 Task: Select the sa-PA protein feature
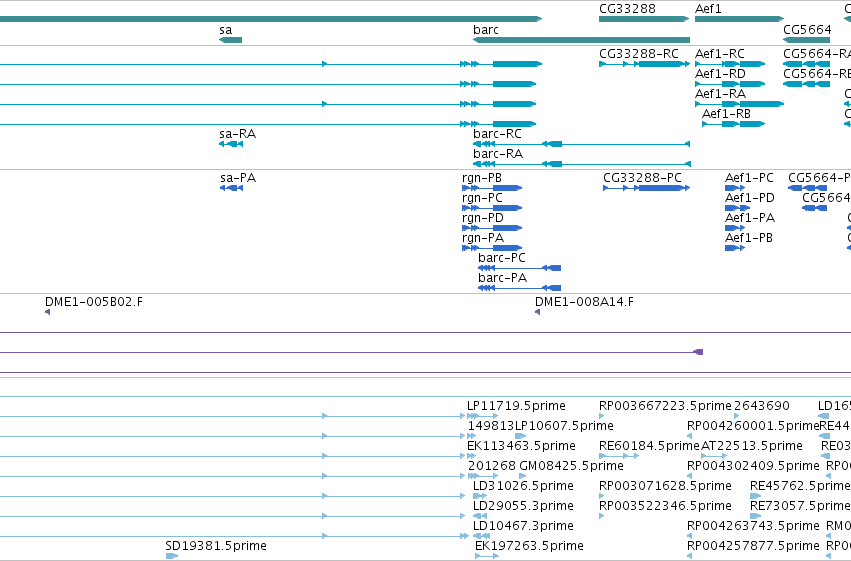click(x=231, y=188)
